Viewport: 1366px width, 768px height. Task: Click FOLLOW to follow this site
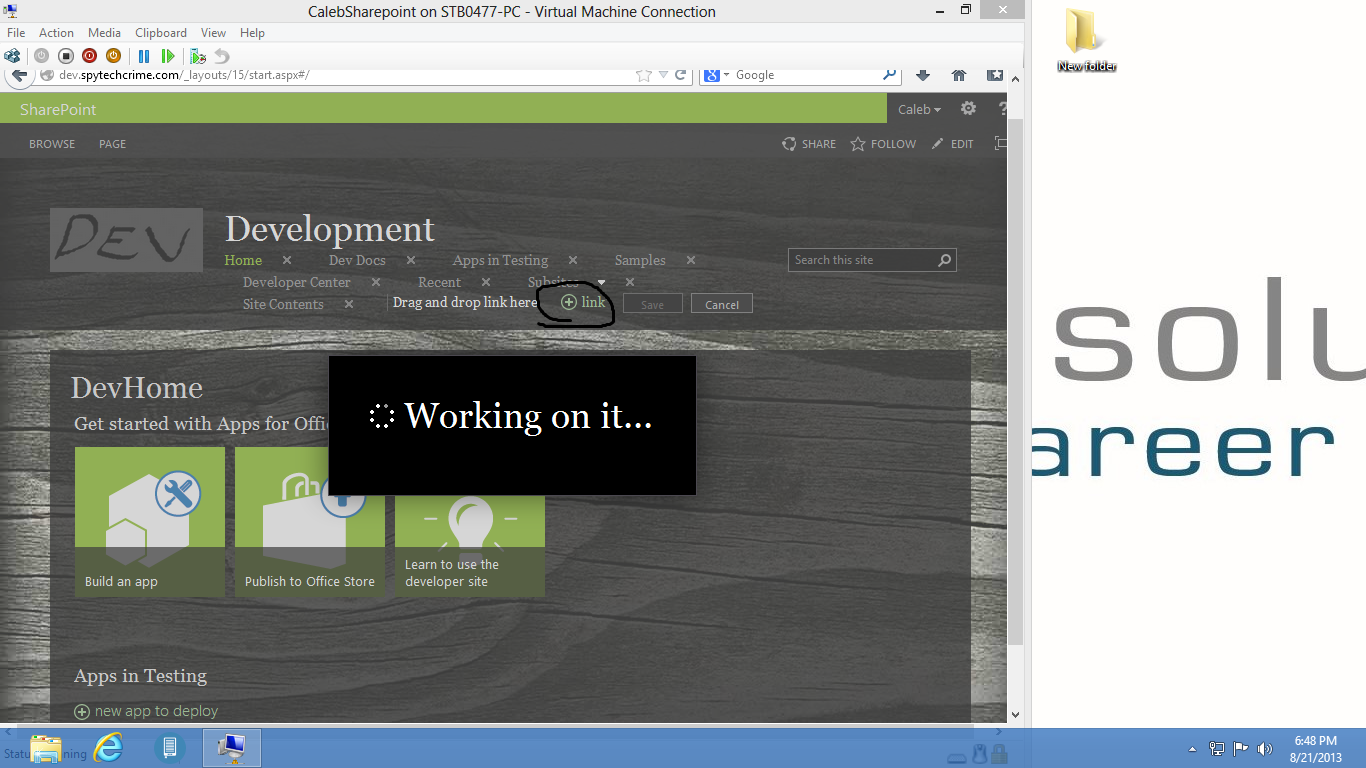(x=883, y=144)
